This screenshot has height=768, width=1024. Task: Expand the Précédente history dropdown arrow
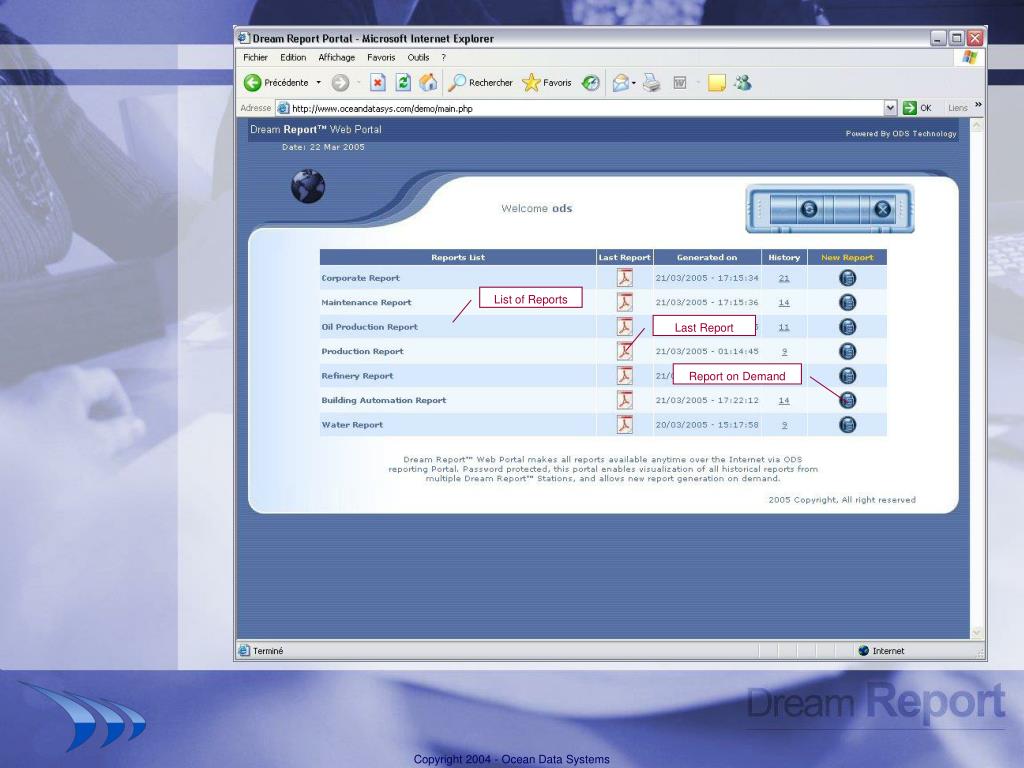pyautogui.click(x=319, y=83)
